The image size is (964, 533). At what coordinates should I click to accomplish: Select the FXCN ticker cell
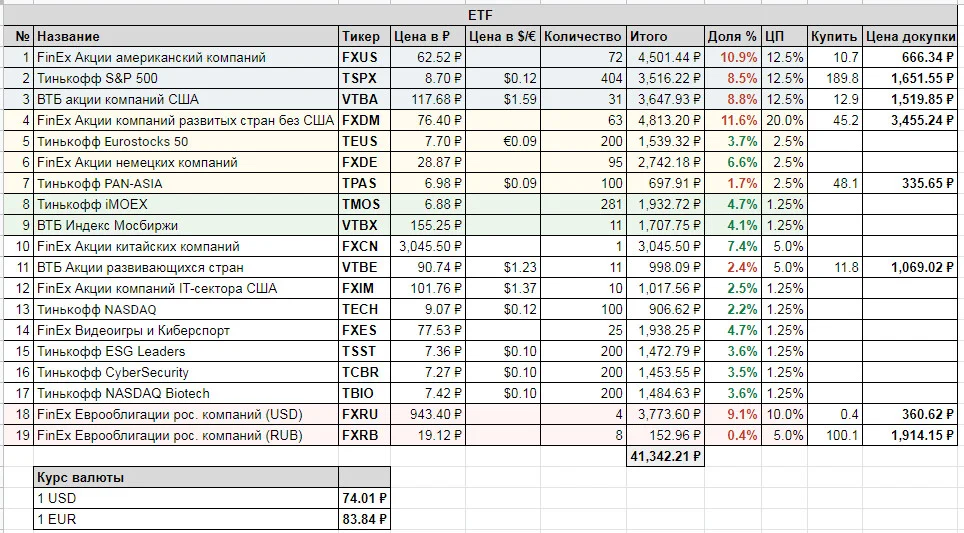point(365,247)
